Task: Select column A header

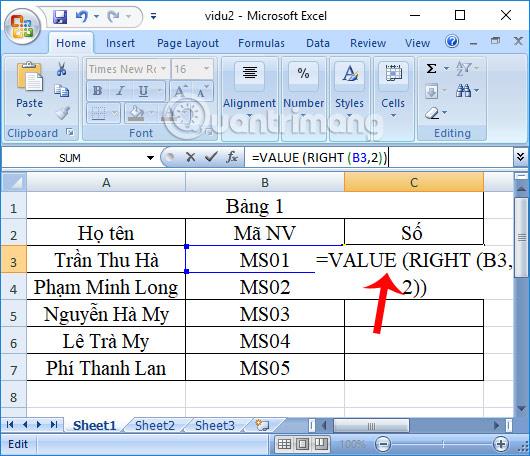Action: [x=106, y=182]
